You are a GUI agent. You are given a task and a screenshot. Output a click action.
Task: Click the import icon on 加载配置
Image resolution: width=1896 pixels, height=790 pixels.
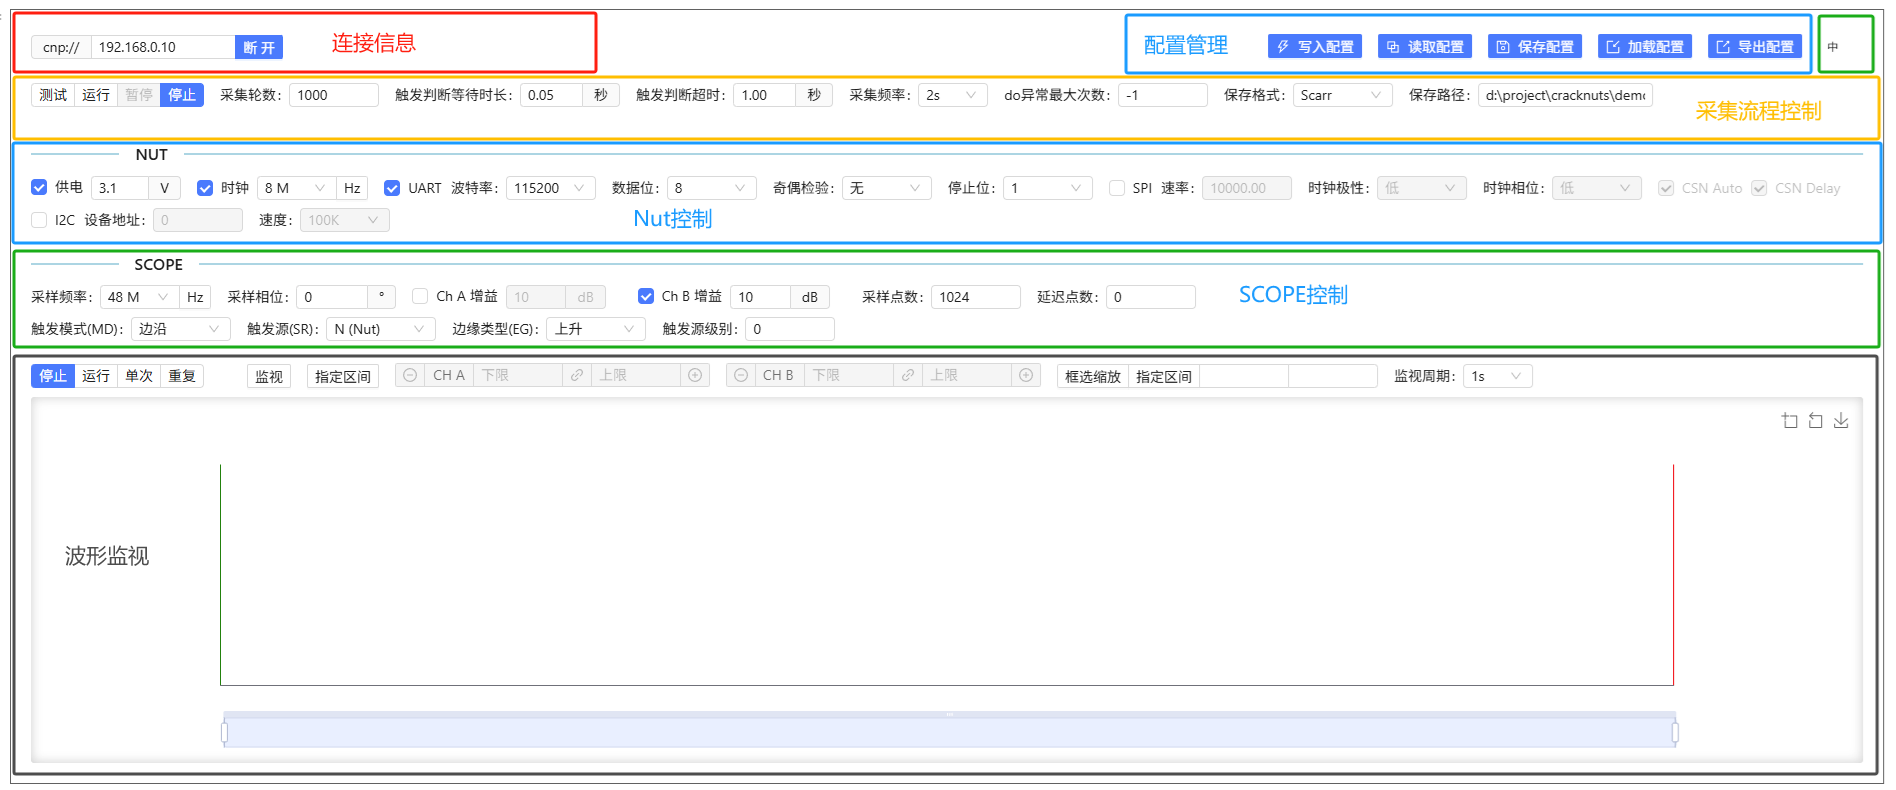tap(1613, 47)
